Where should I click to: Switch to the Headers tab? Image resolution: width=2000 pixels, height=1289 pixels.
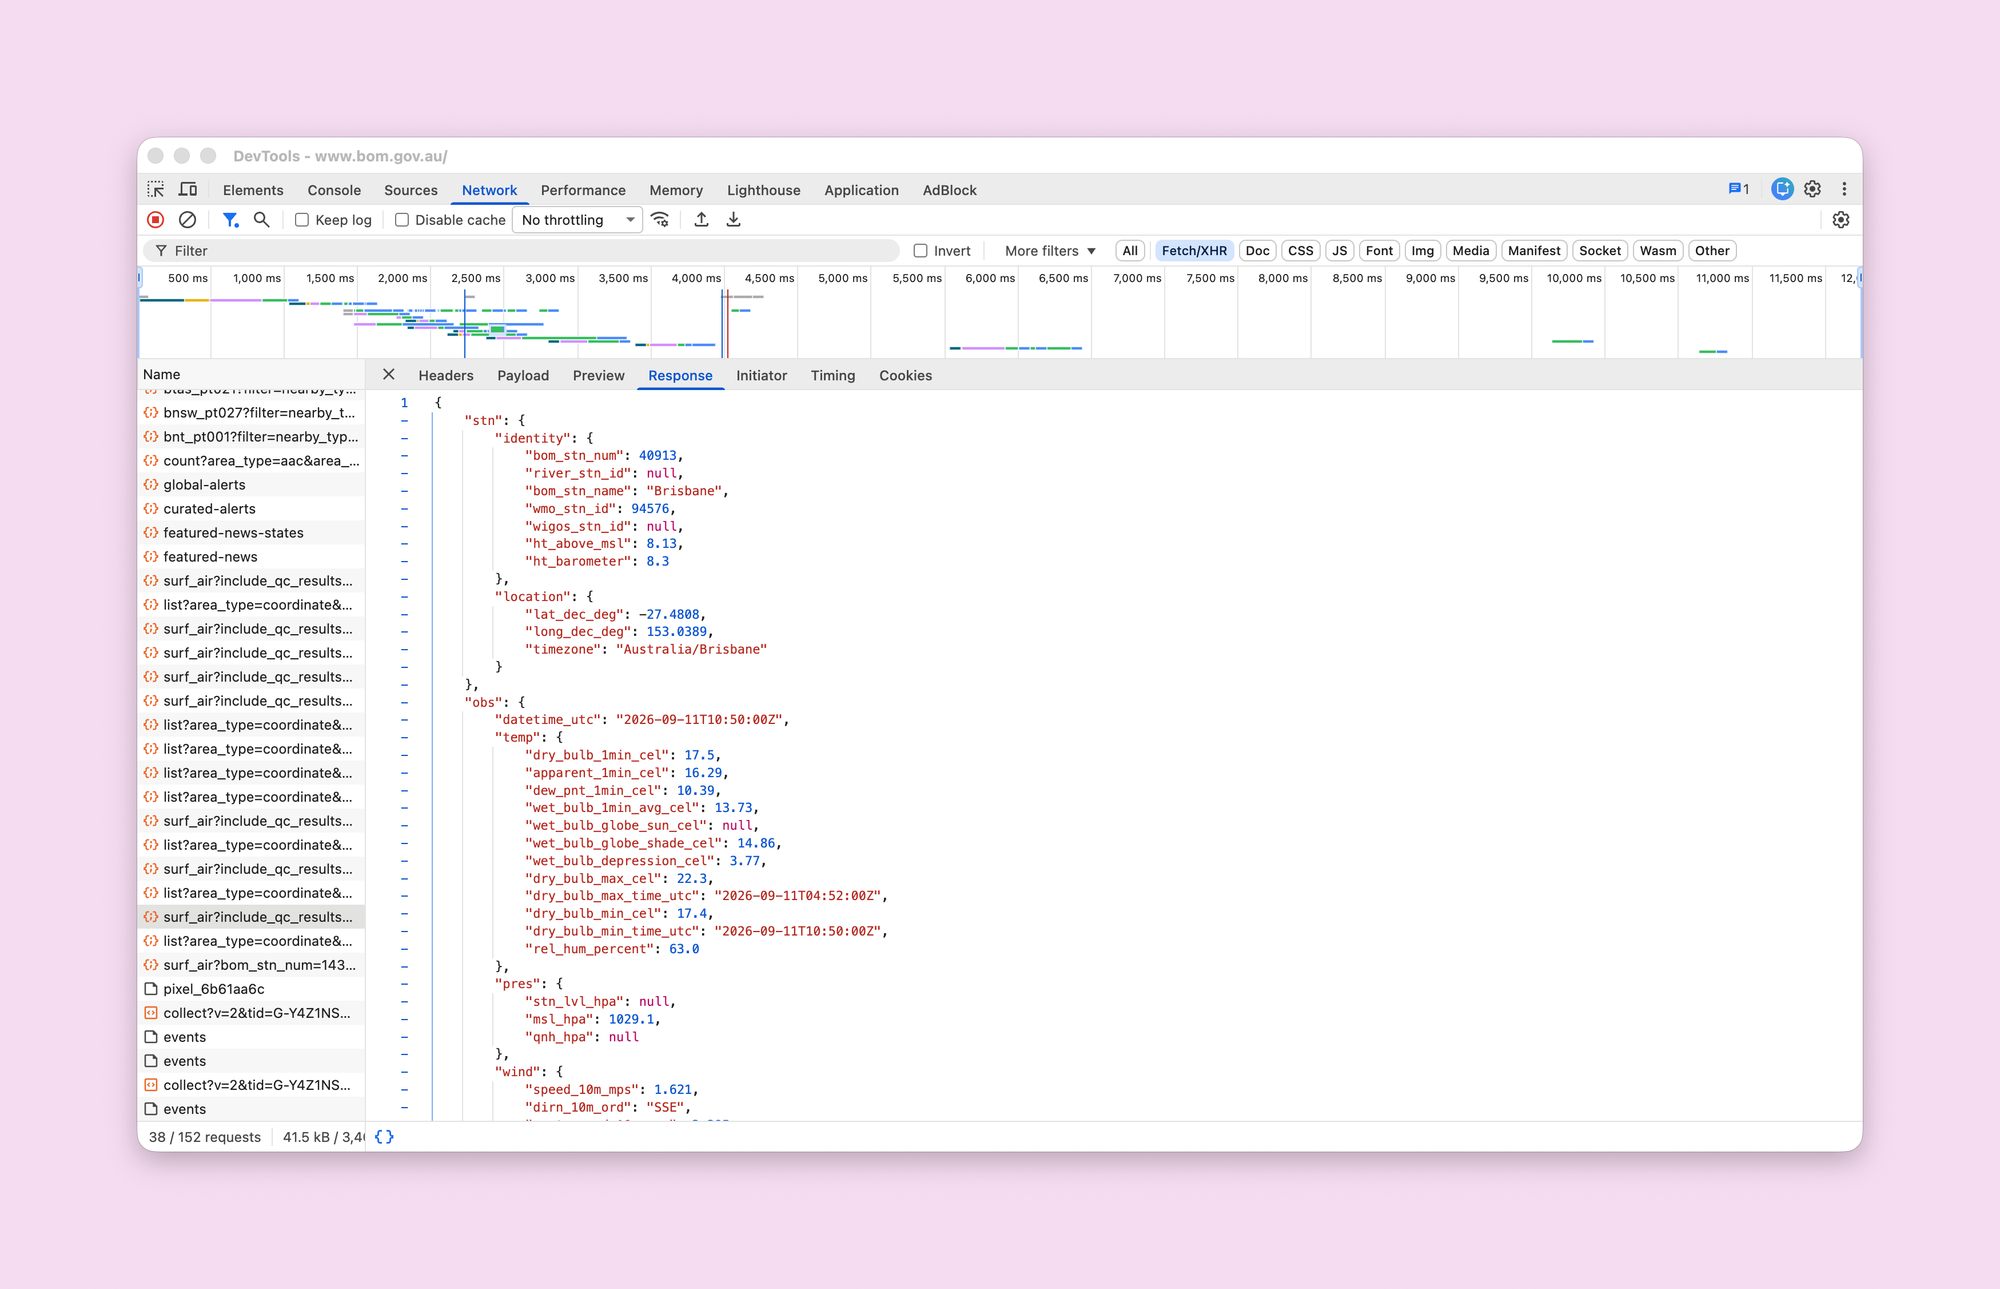click(x=446, y=376)
